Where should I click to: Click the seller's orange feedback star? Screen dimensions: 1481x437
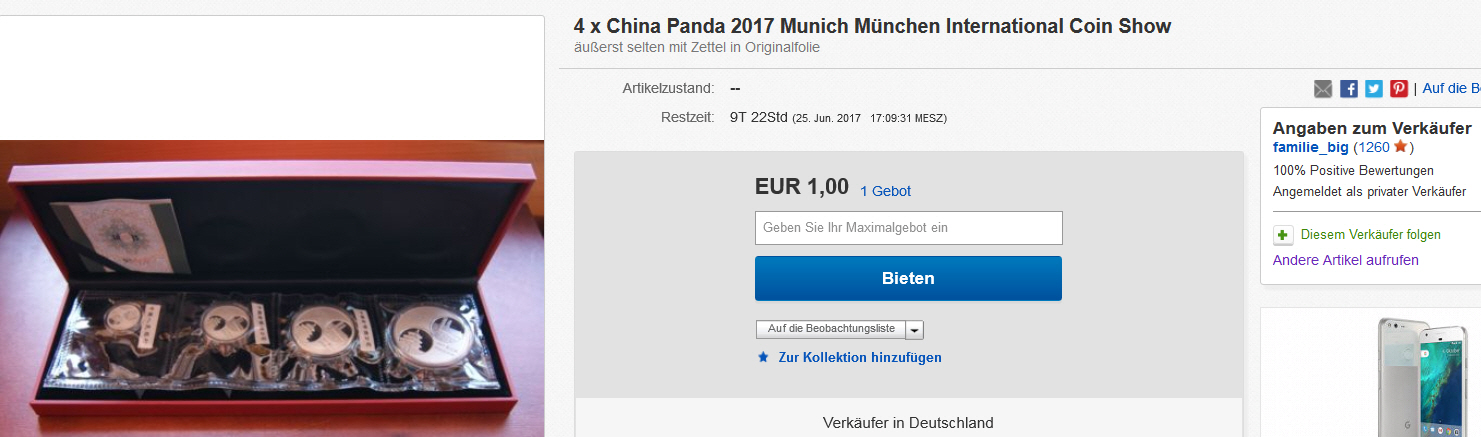[1400, 147]
